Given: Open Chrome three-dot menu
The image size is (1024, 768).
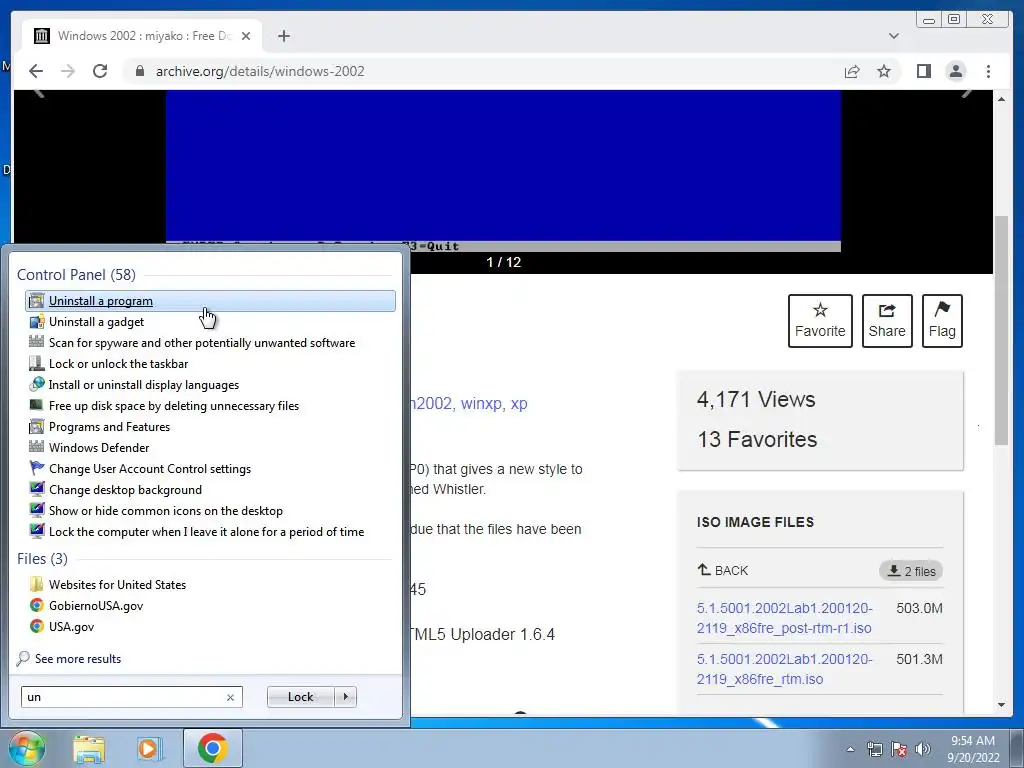Looking at the screenshot, I should (988, 71).
